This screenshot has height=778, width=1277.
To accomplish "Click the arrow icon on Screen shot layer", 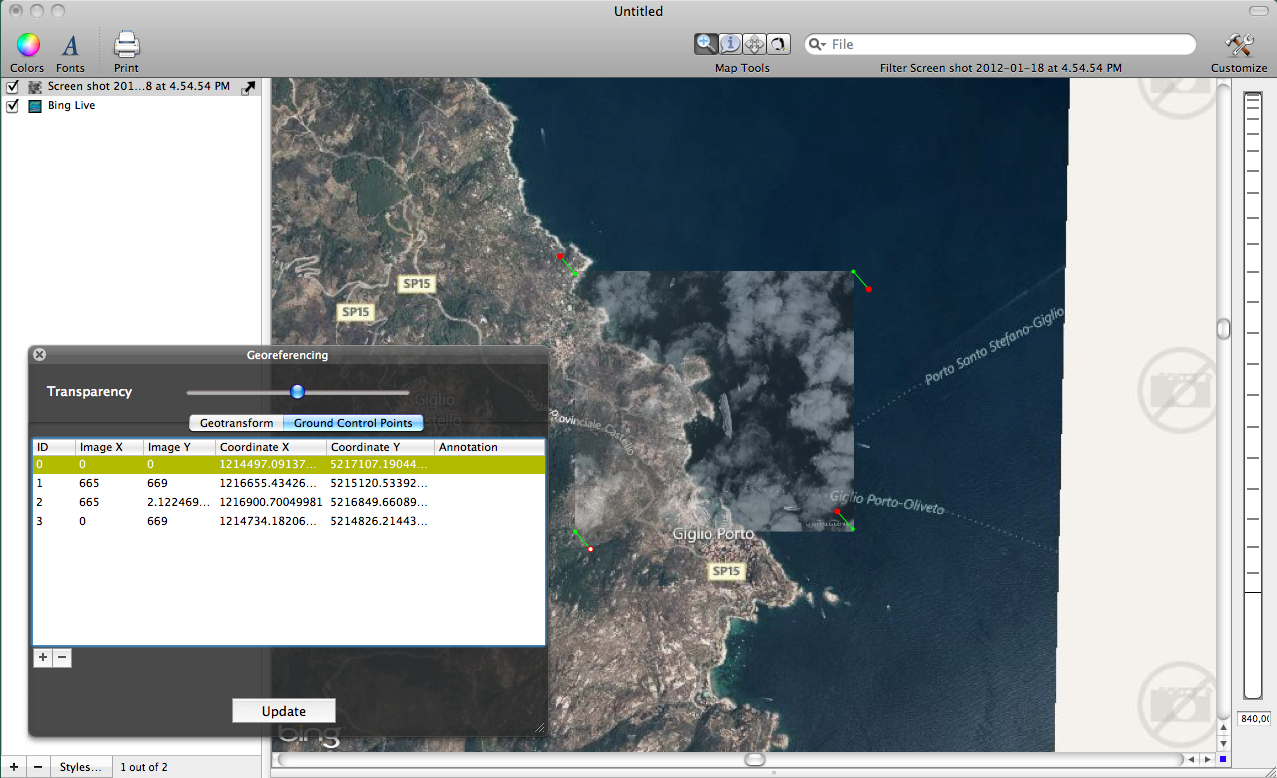I will tap(249, 88).
